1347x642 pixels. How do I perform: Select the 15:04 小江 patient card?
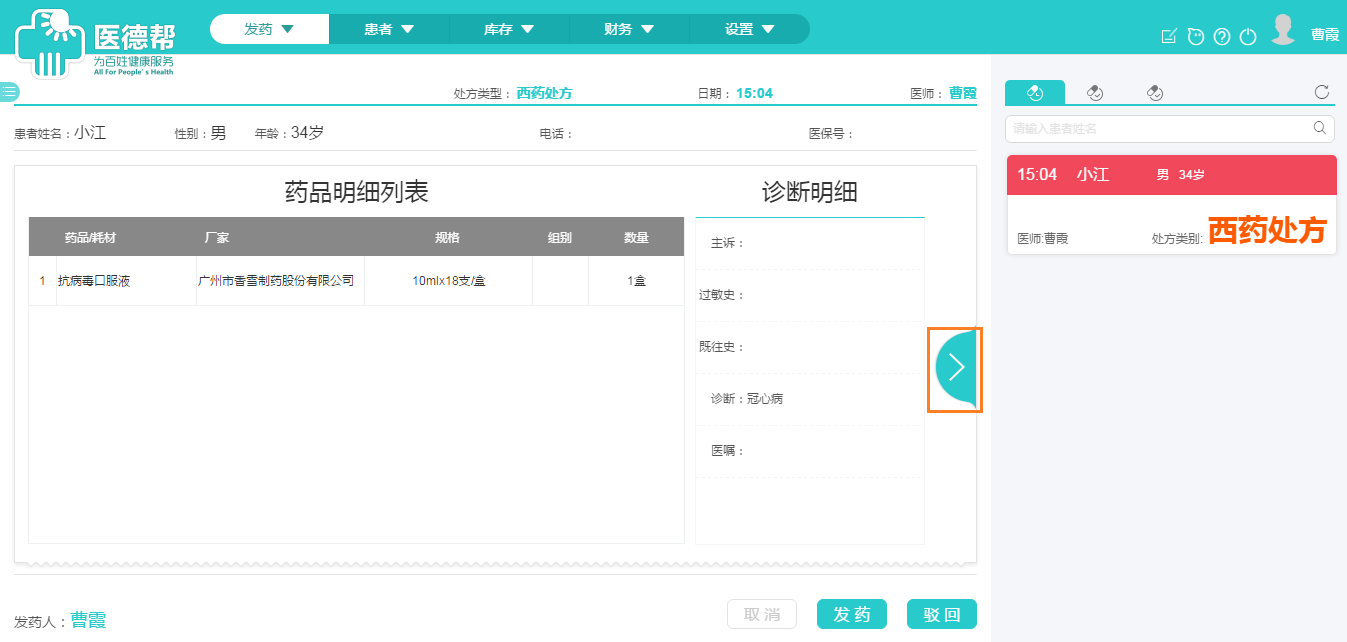pos(1171,204)
